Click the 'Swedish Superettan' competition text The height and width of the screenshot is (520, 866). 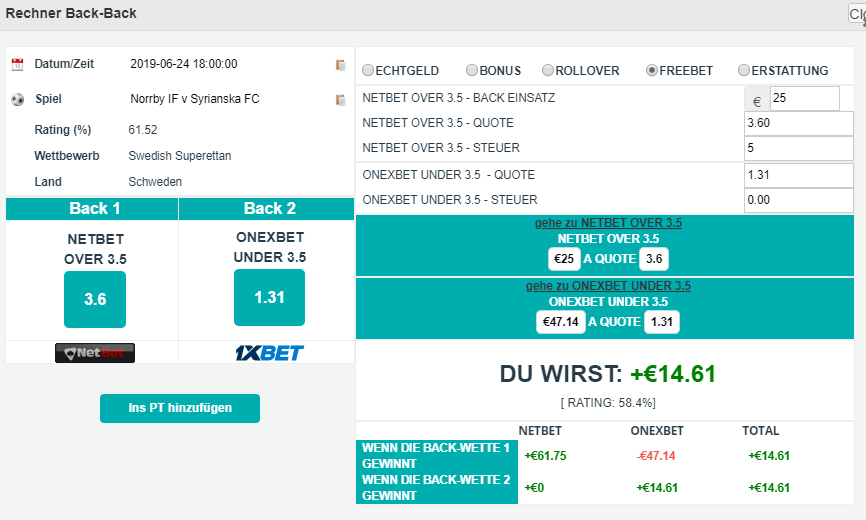coord(180,156)
